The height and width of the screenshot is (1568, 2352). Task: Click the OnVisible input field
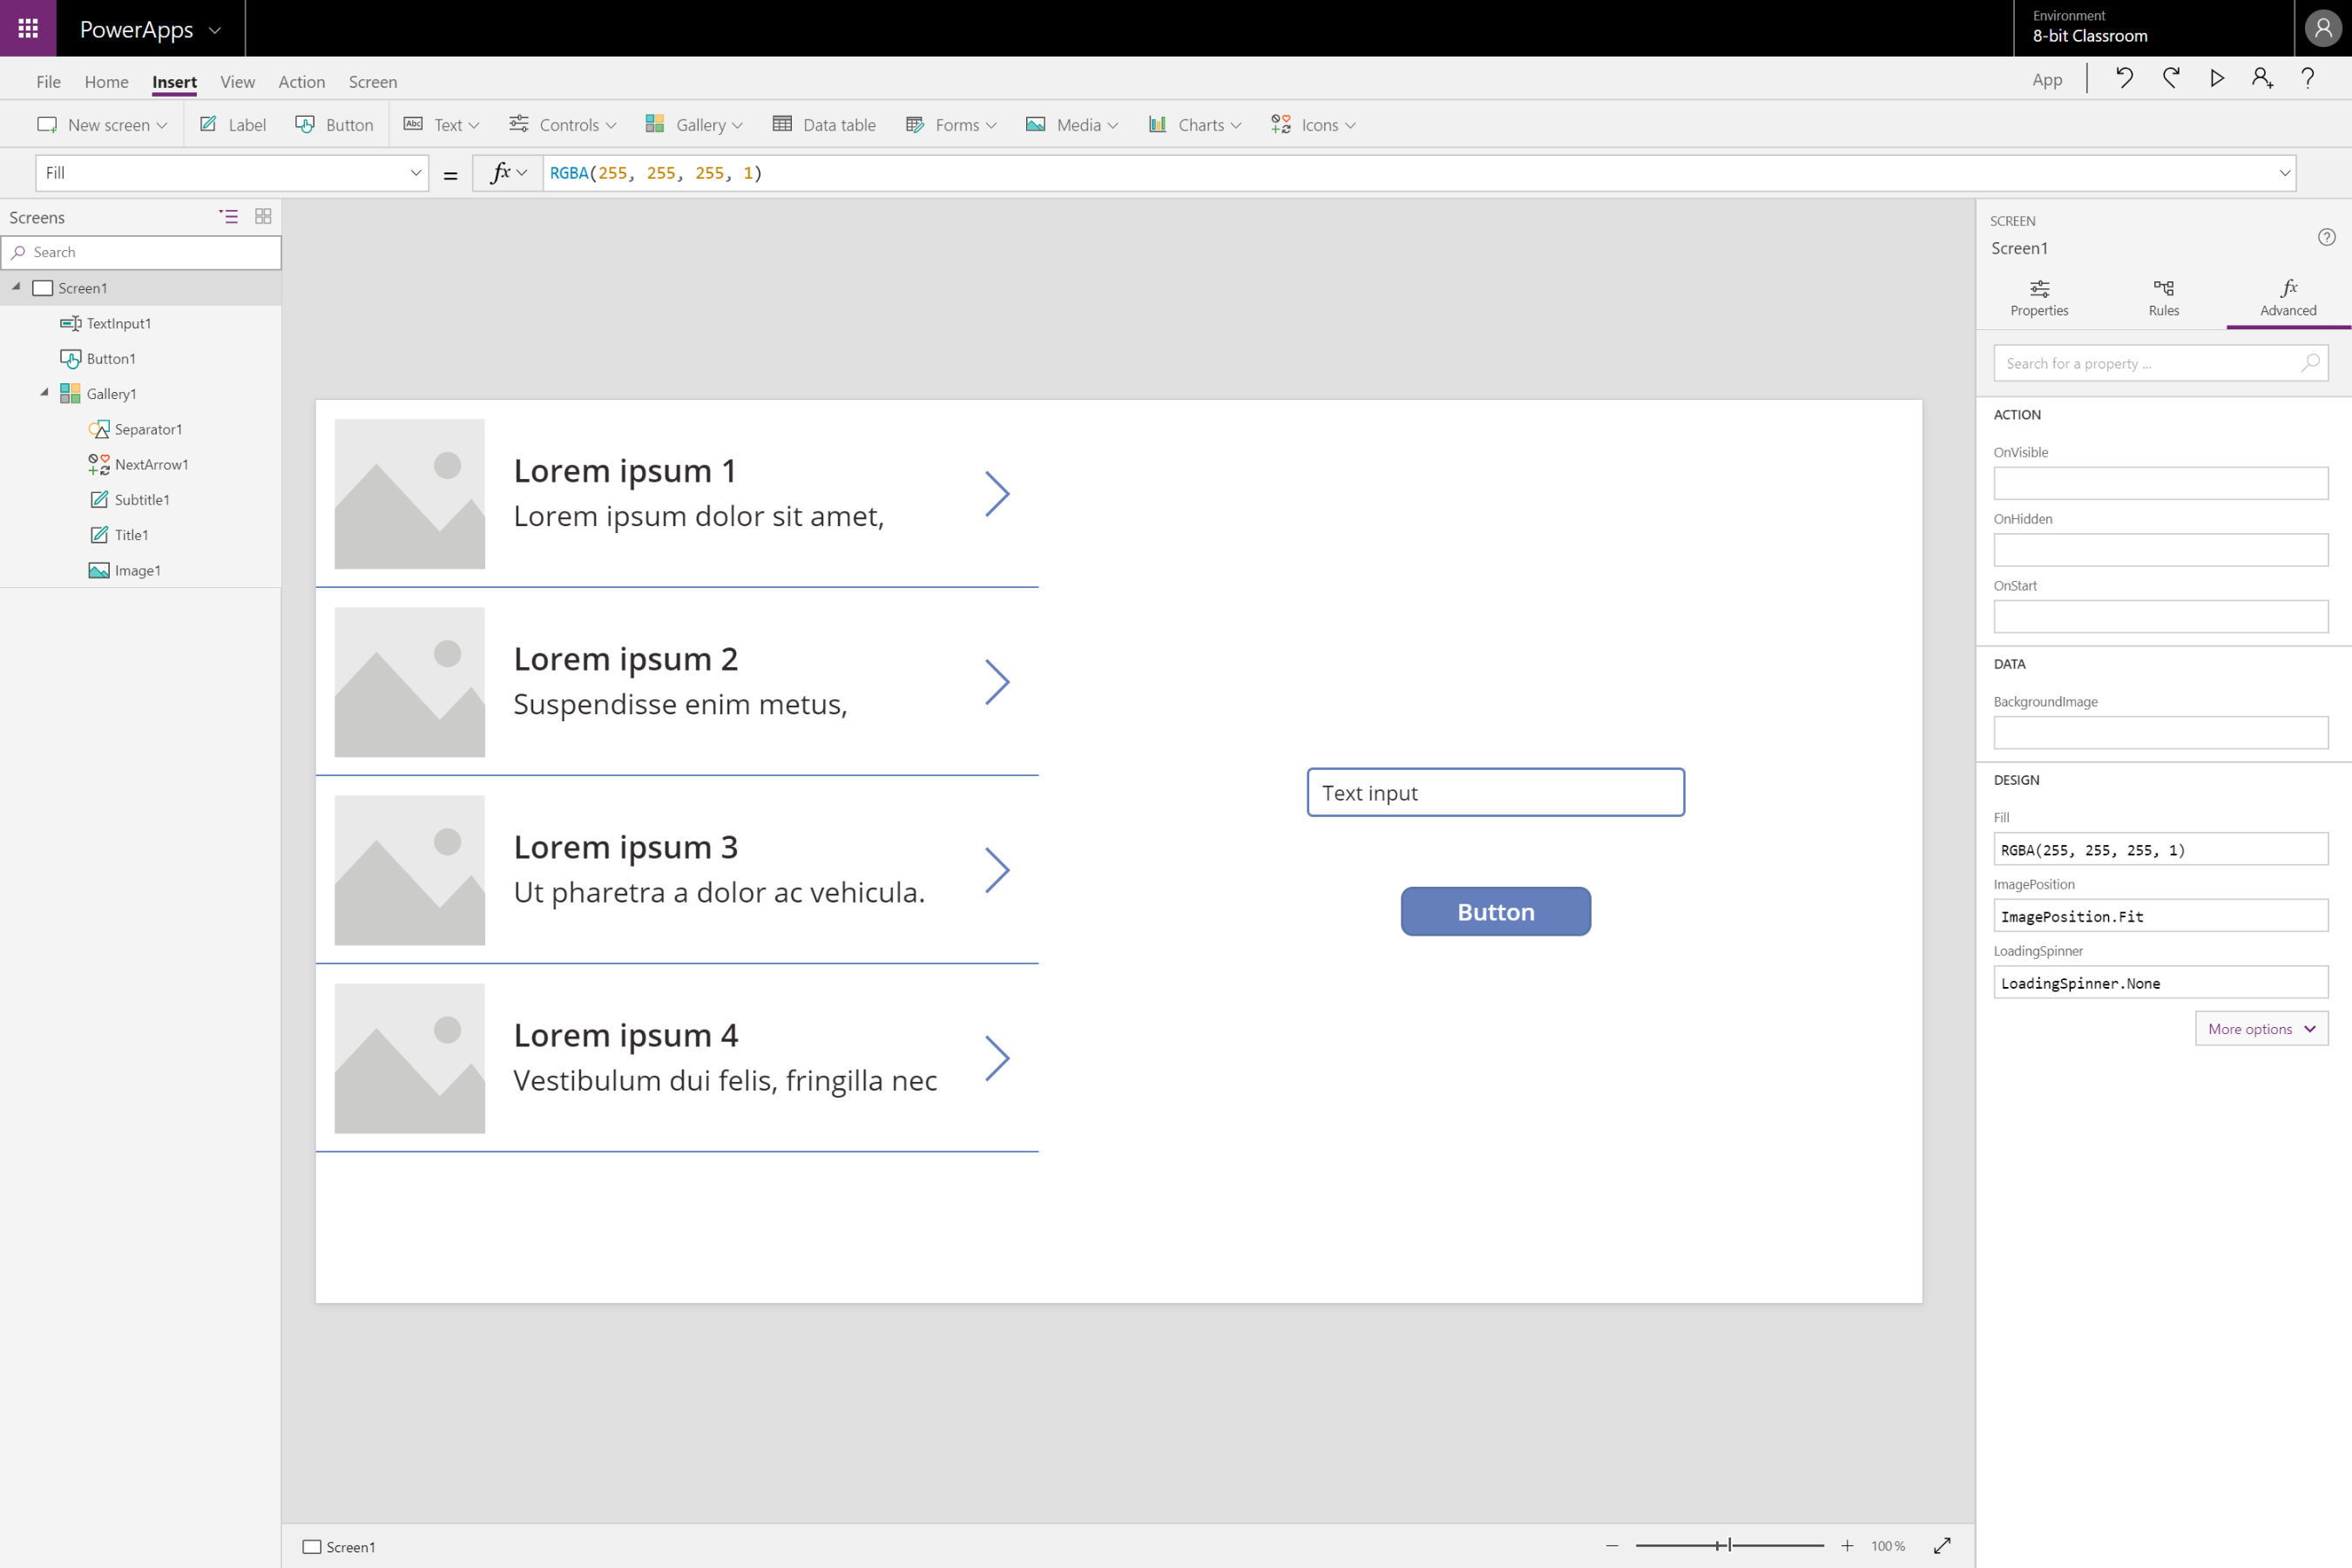[2160, 483]
